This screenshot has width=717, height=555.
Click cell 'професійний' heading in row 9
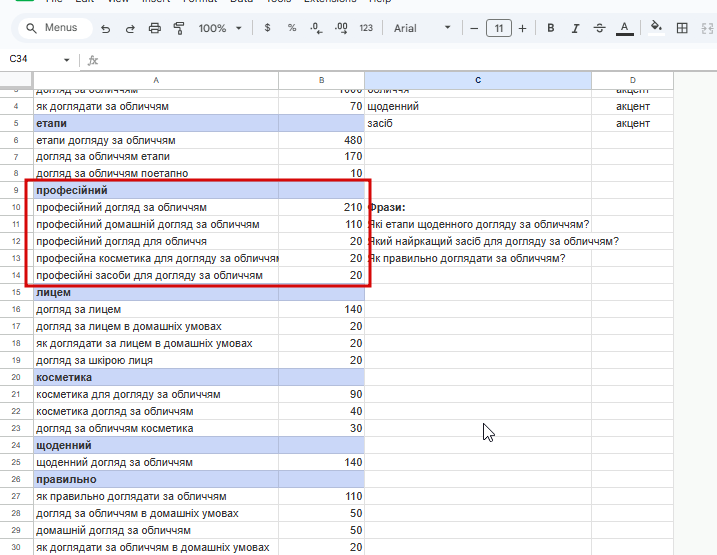156,190
